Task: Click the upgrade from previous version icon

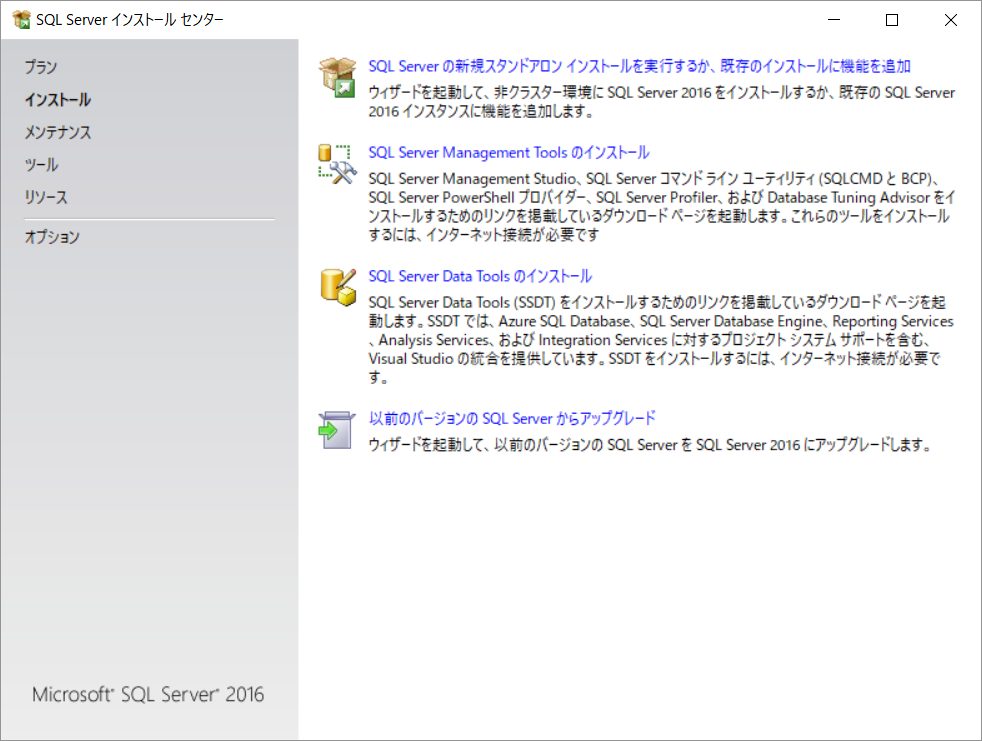Action: pos(337,430)
